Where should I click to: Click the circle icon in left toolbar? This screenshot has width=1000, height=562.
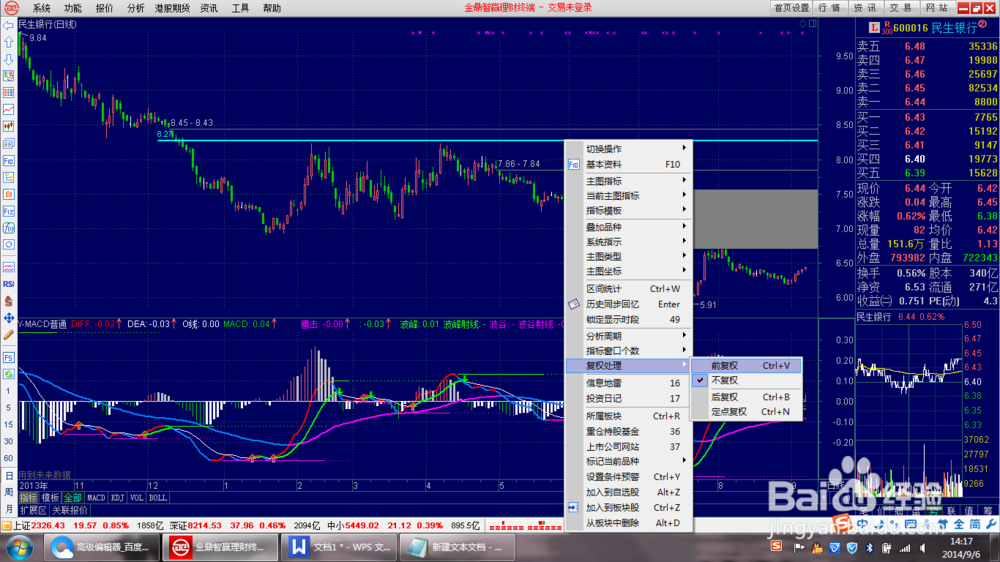tap(8, 245)
